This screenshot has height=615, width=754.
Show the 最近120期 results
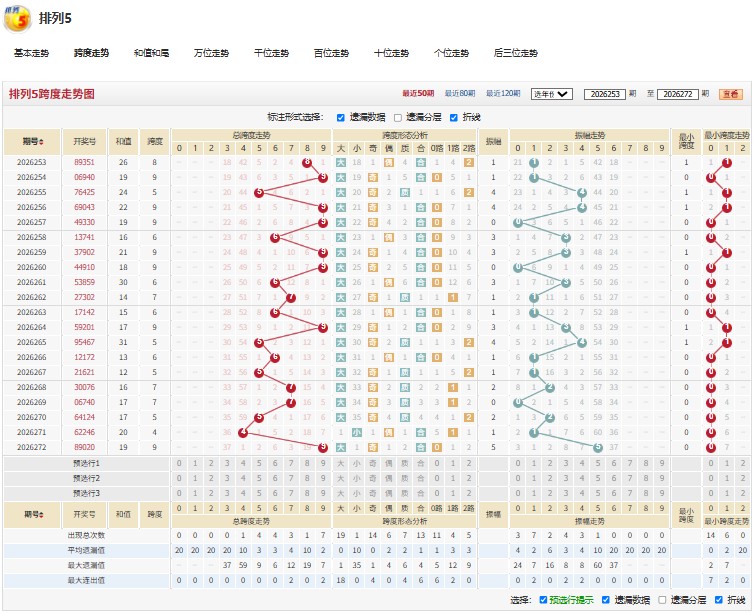(x=503, y=94)
